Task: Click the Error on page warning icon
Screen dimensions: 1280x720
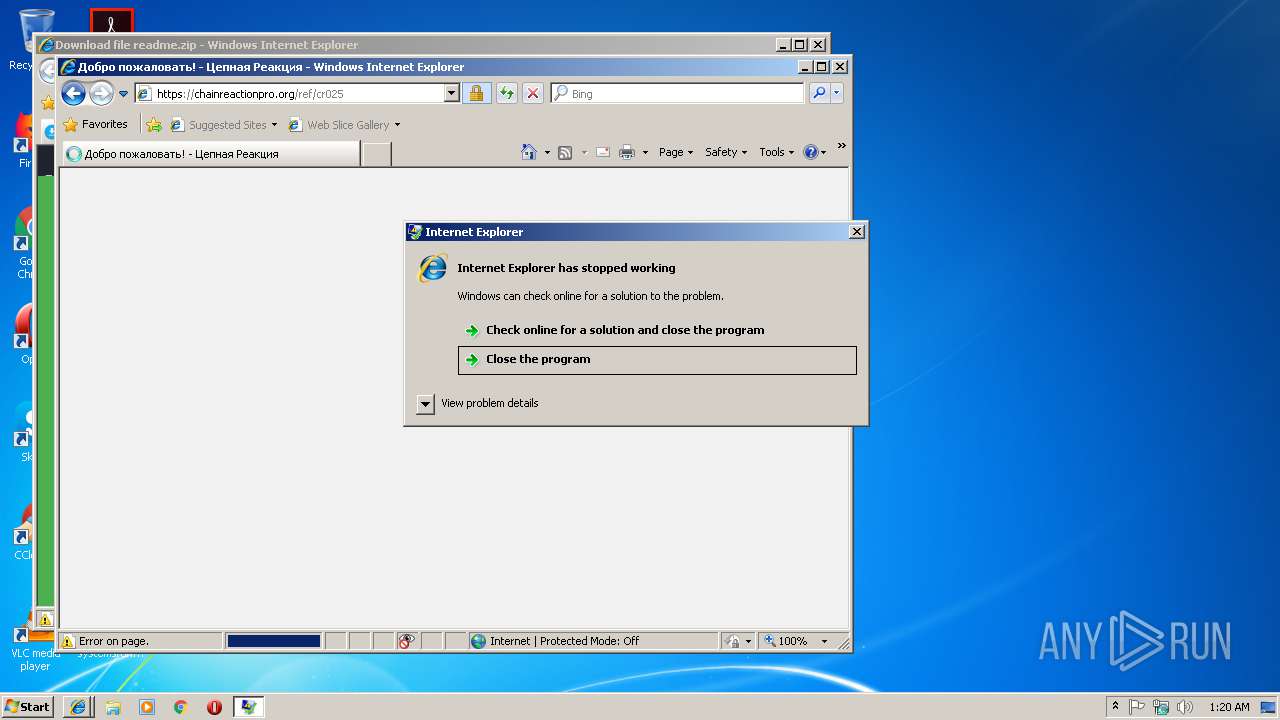Action: tap(68, 642)
